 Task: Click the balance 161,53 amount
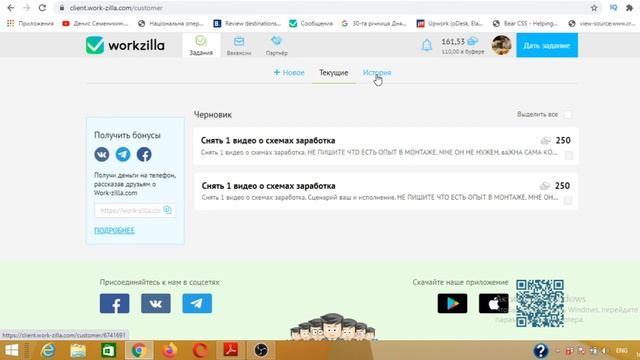(x=453, y=42)
